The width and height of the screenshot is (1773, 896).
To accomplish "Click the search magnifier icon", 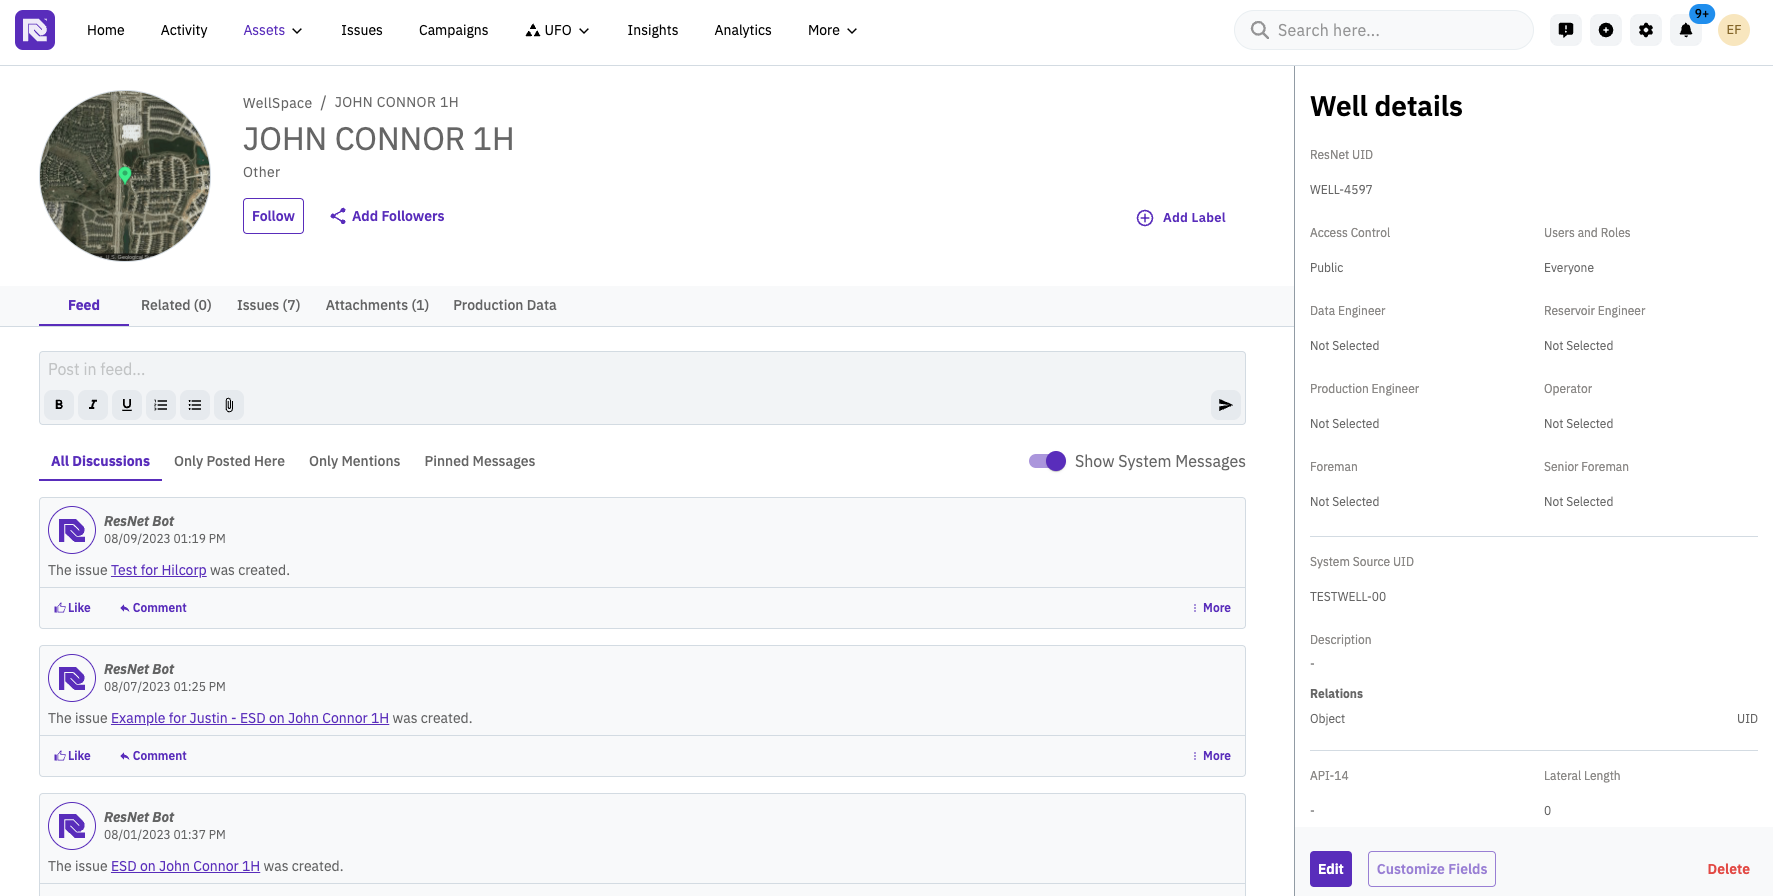I will point(1260,30).
